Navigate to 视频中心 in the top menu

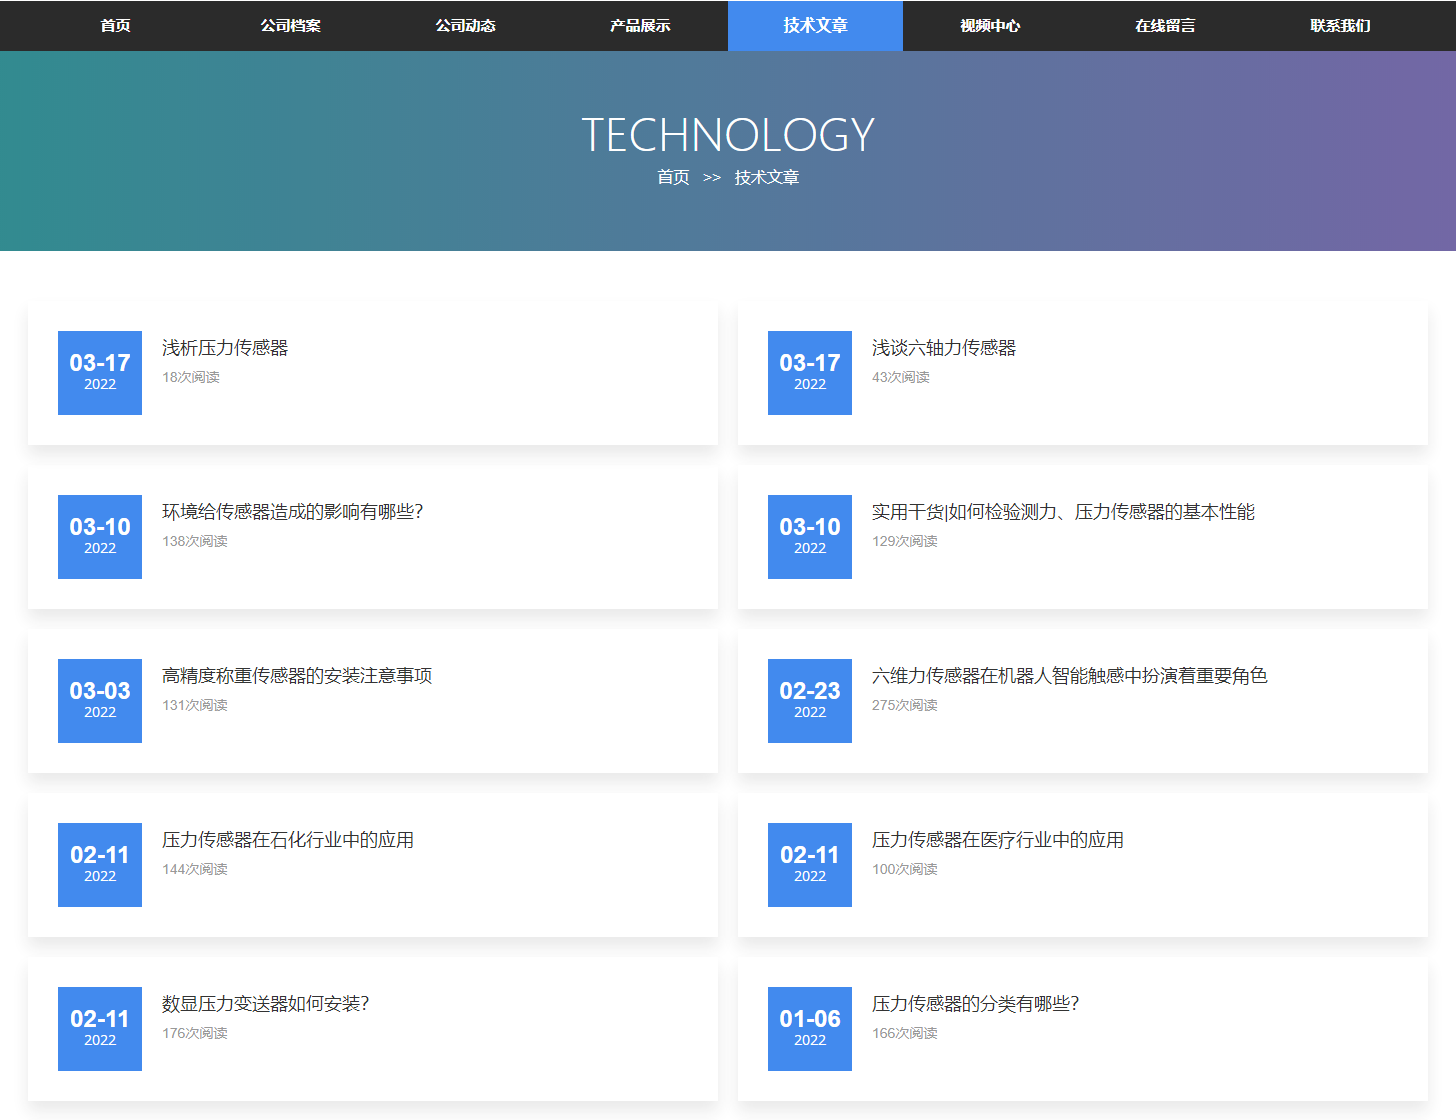pos(990,26)
